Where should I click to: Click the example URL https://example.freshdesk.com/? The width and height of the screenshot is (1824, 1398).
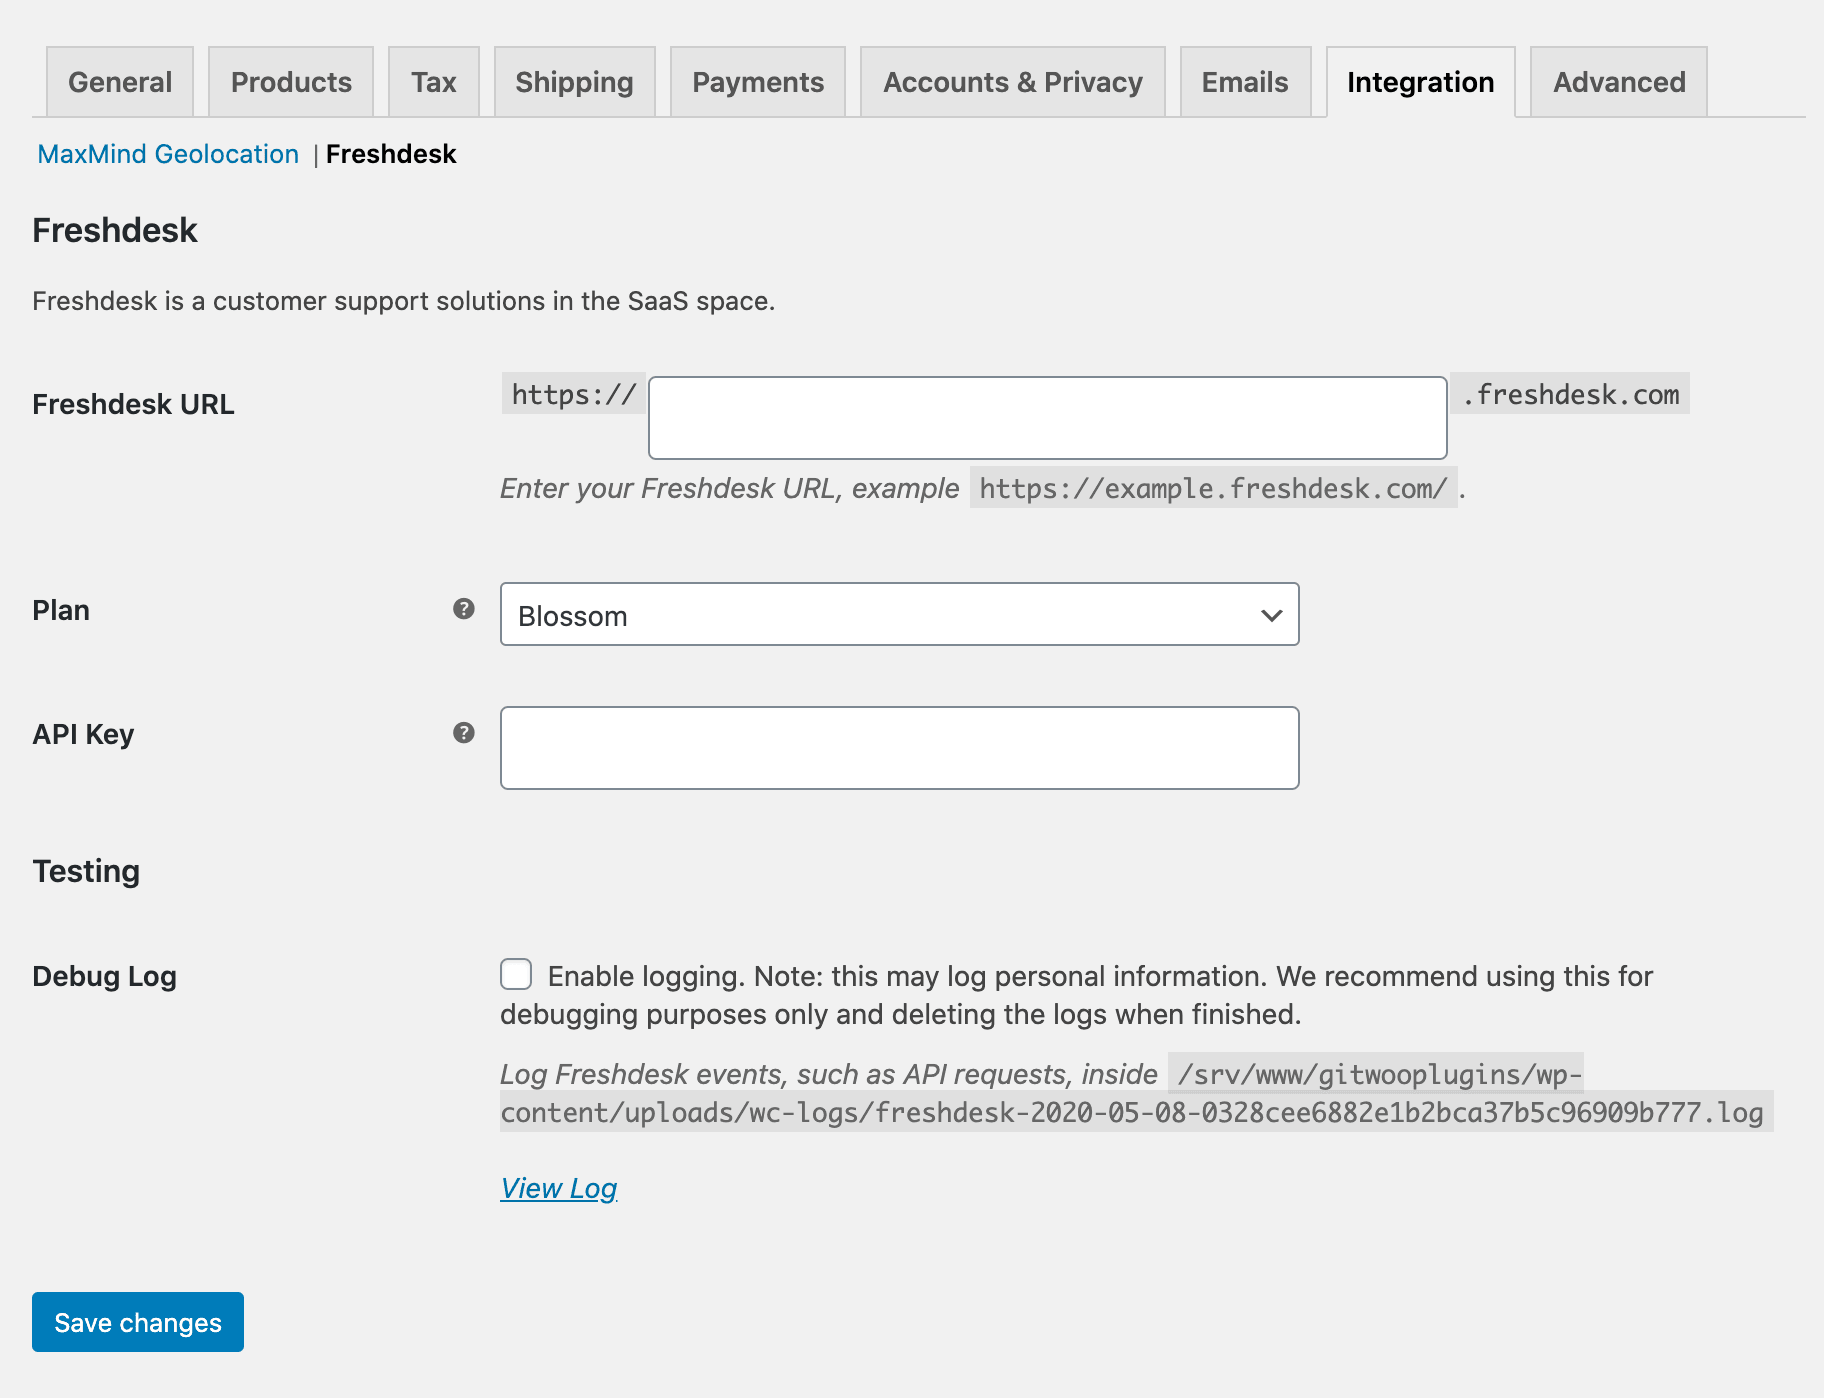click(x=1213, y=488)
